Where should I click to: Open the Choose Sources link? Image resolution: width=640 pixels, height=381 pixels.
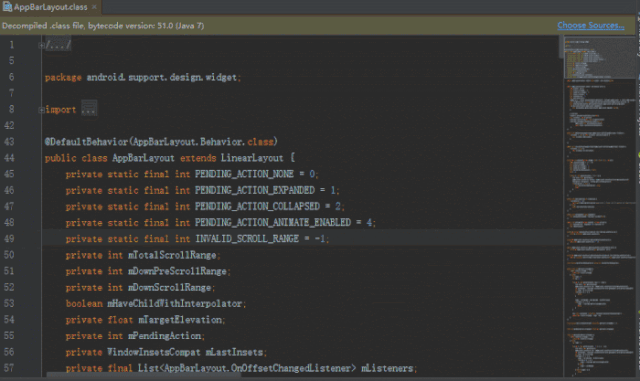(591, 25)
